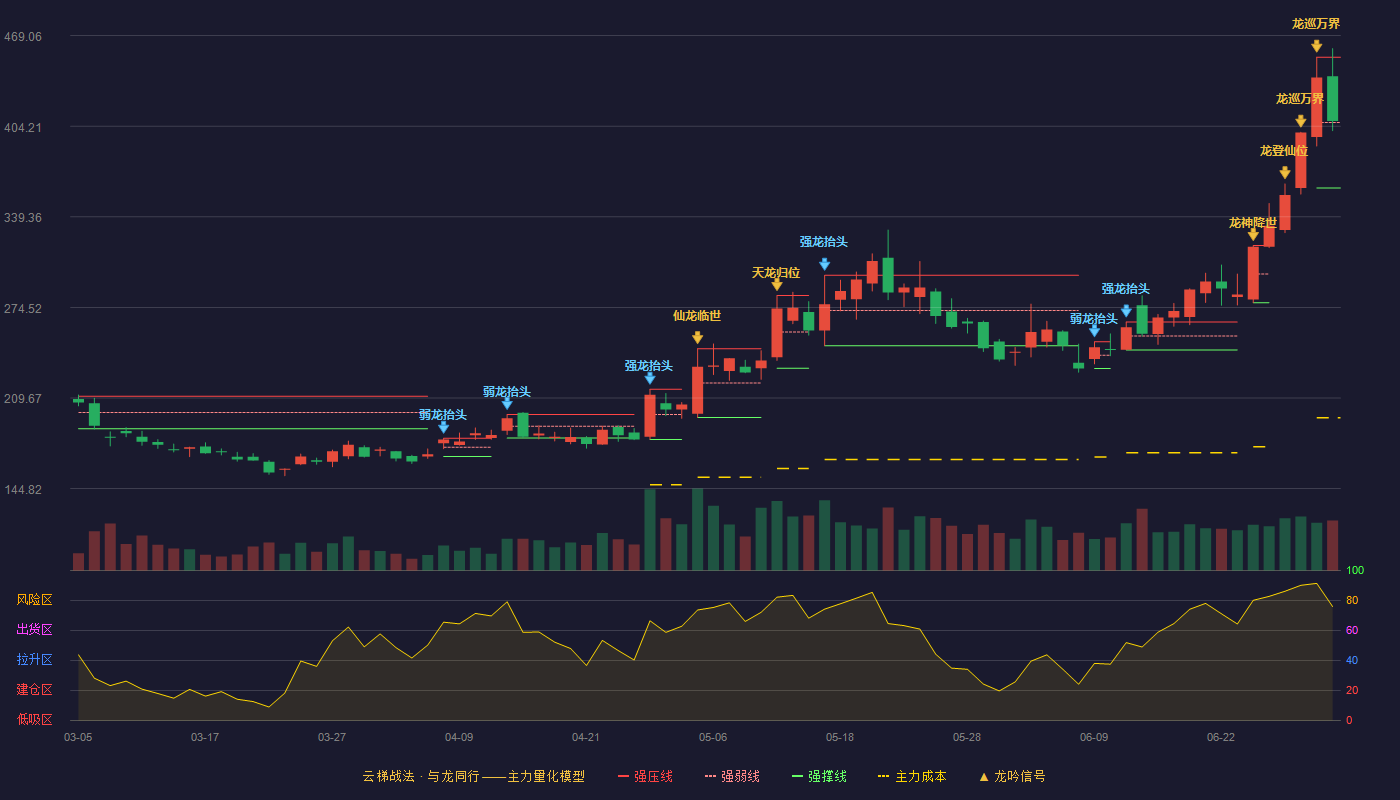
Task: Click the 05-18 date label
Action: tap(840, 737)
